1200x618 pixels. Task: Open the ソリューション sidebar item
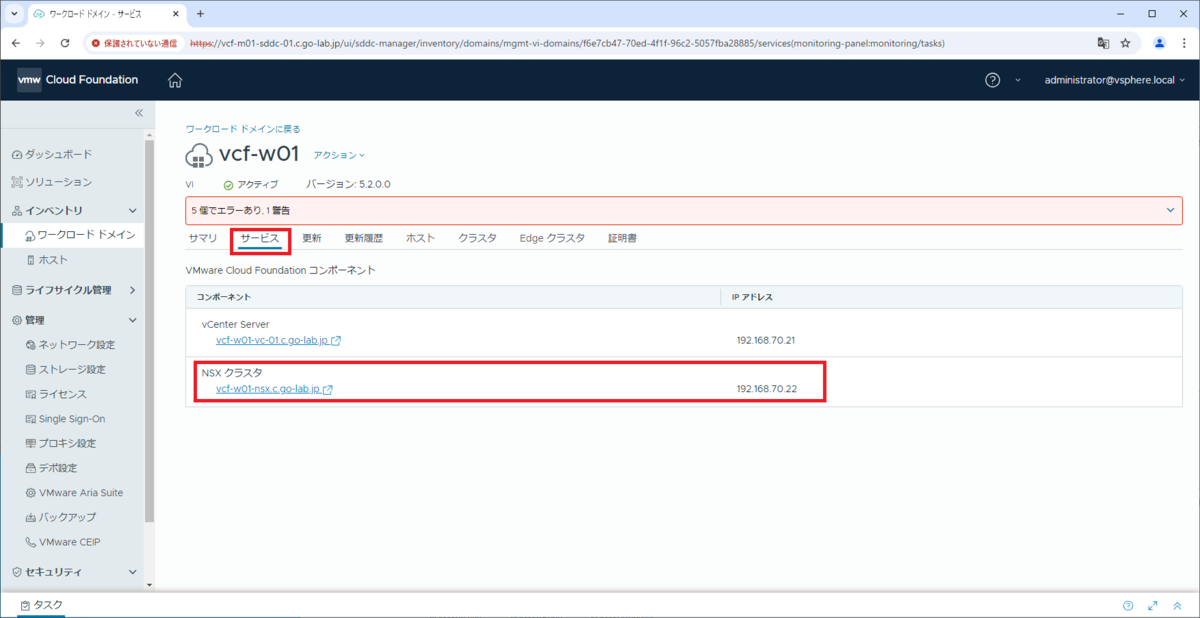pos(52,182)
